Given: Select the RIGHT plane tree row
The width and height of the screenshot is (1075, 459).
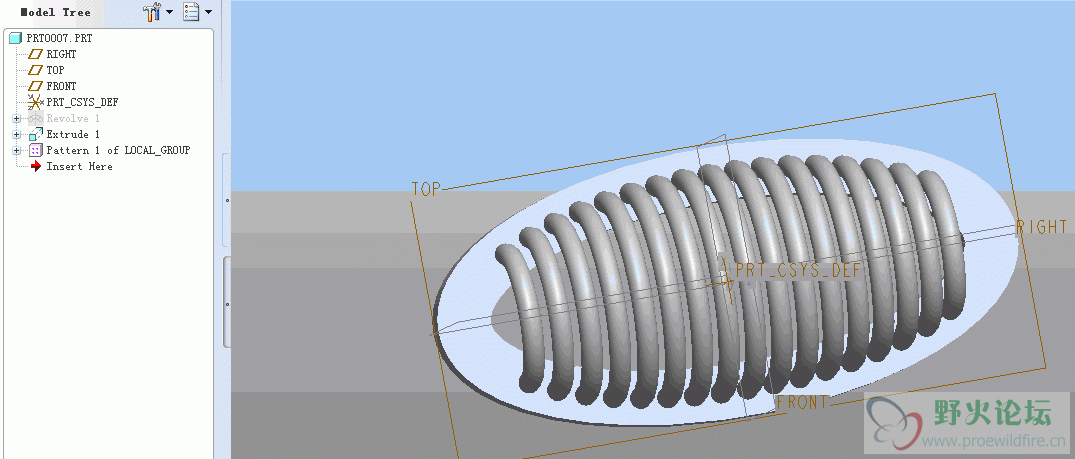Looking at the screenshot, I should coord(61,54).
